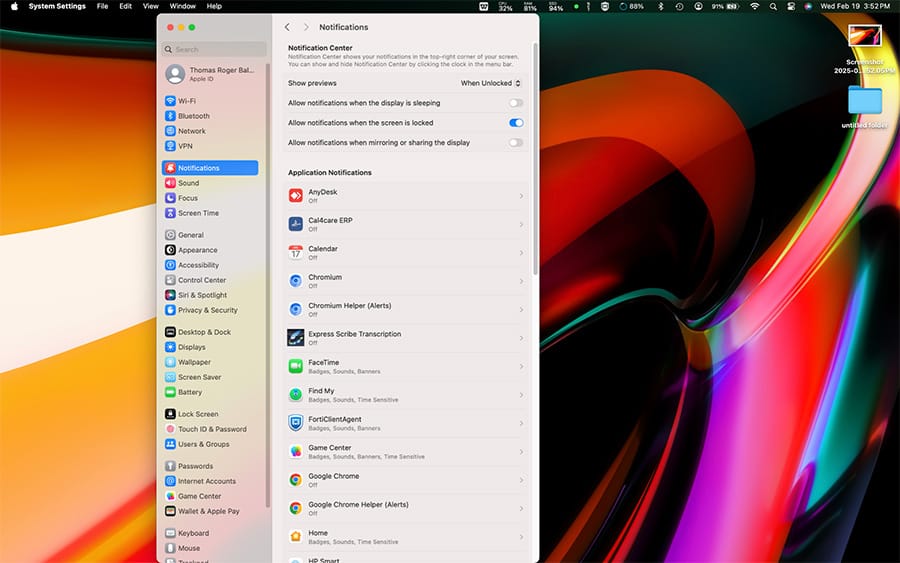Select the Focus moon icon in sidebar
This screenshot has width=900, height=563.
pos(170,198)
